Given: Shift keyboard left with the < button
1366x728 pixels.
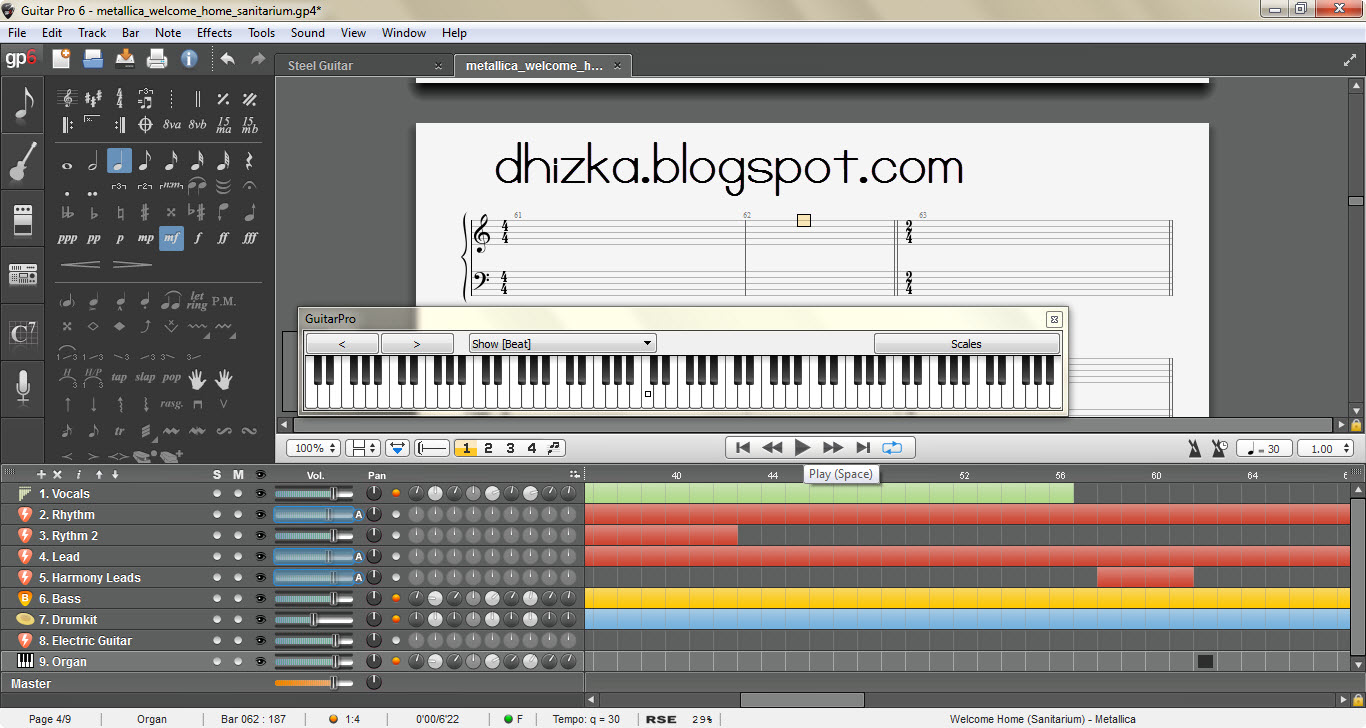Looking at the screenshot, I should pos(342,344).
